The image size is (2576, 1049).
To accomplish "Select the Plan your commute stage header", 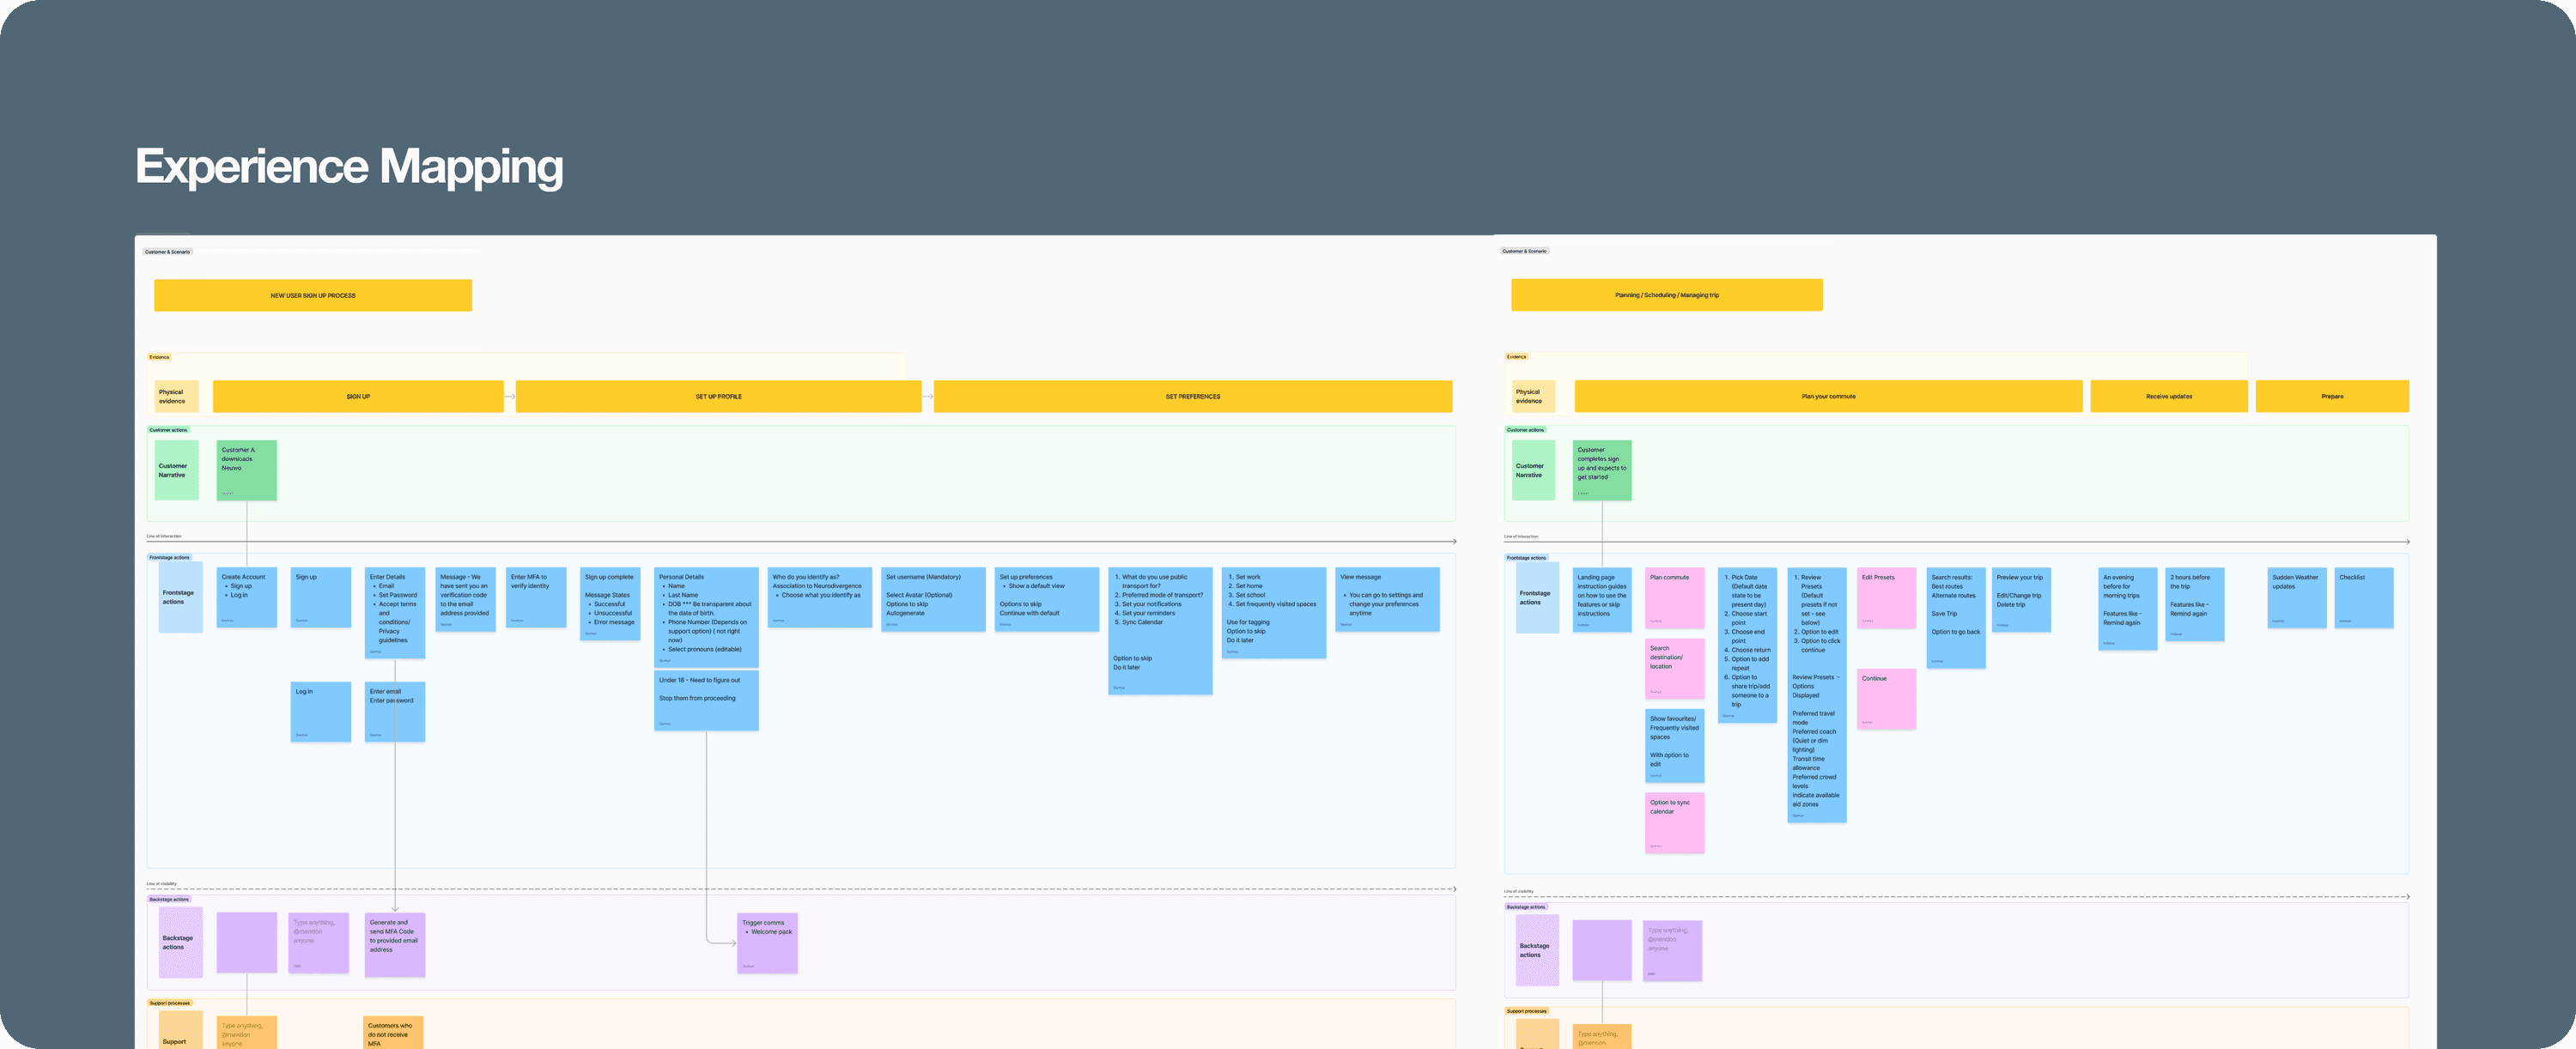I will pyautogui.click(x=1827, y=396).
